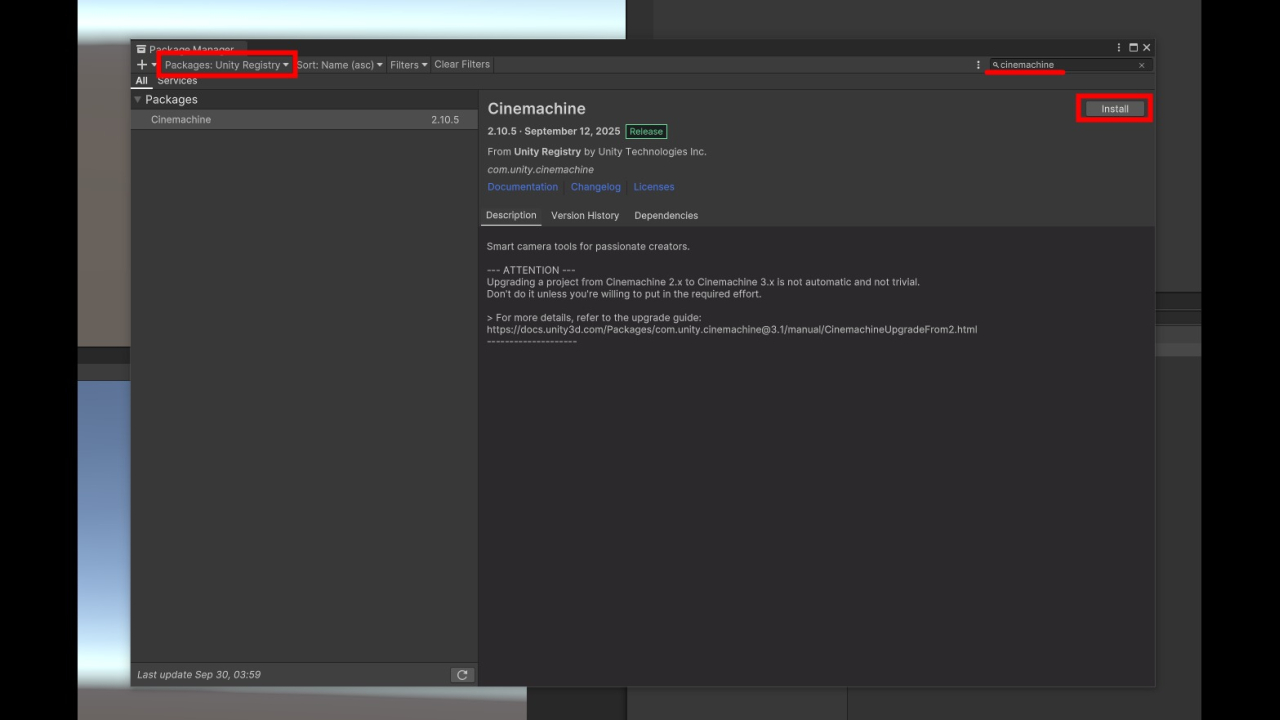Click the Cinemachine package title
Screen dimensions: 1280x720
click(536, 109)
